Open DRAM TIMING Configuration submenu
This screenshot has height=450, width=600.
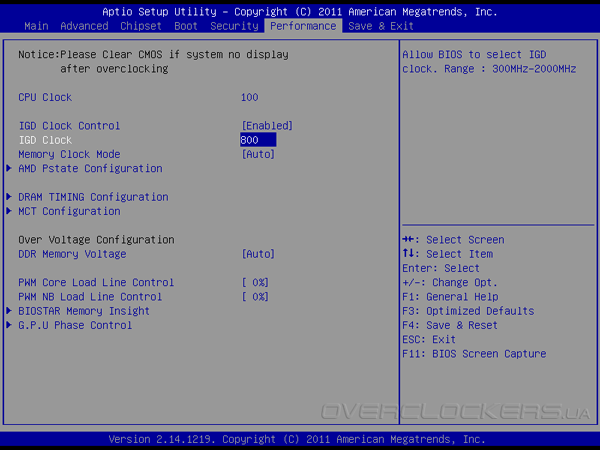click(x=93, y=197)
